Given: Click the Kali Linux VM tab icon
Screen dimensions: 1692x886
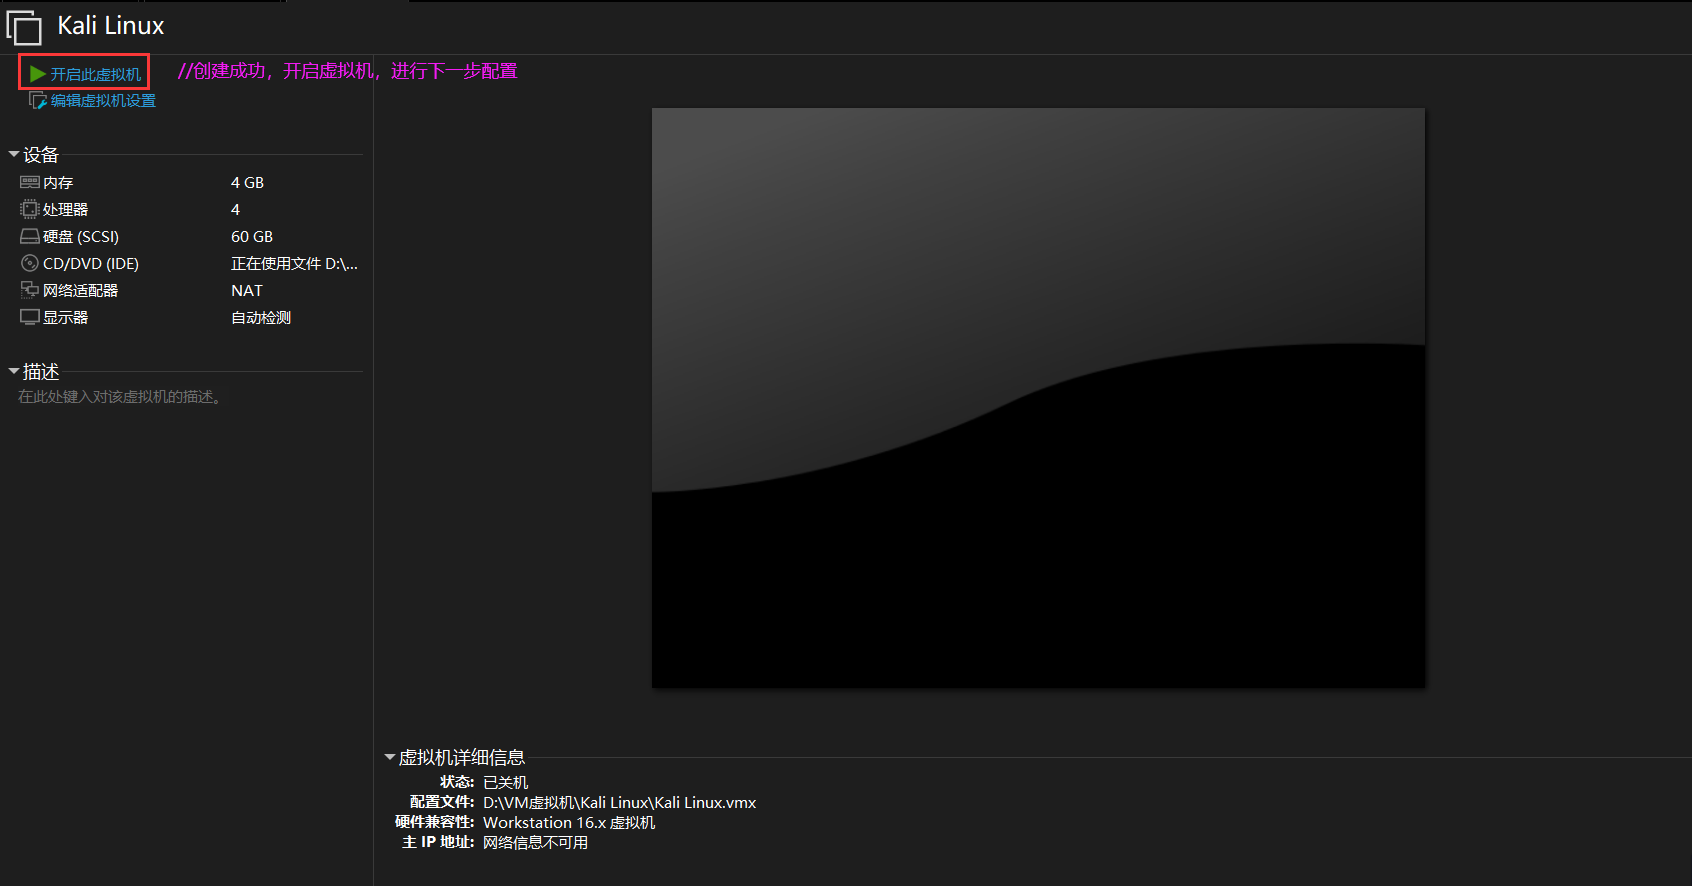Looking at the screenshot, I should pos(24,28).
